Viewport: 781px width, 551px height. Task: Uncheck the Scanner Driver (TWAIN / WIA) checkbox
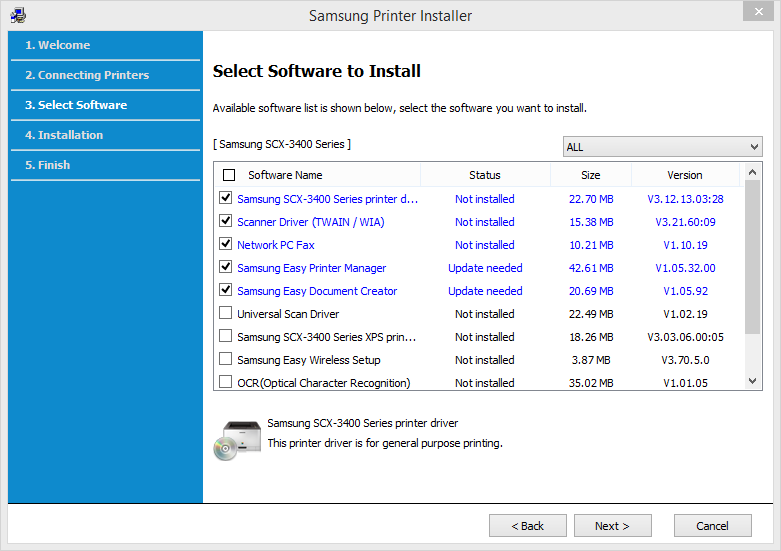point(226,221)
